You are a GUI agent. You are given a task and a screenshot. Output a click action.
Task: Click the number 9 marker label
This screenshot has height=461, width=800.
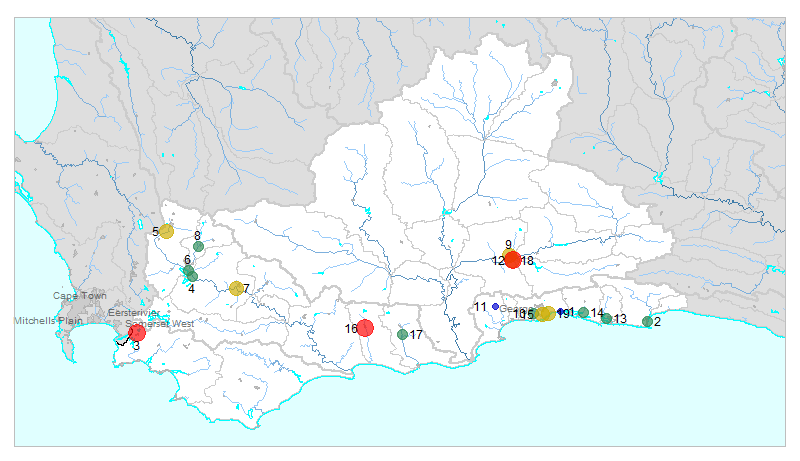508,245
